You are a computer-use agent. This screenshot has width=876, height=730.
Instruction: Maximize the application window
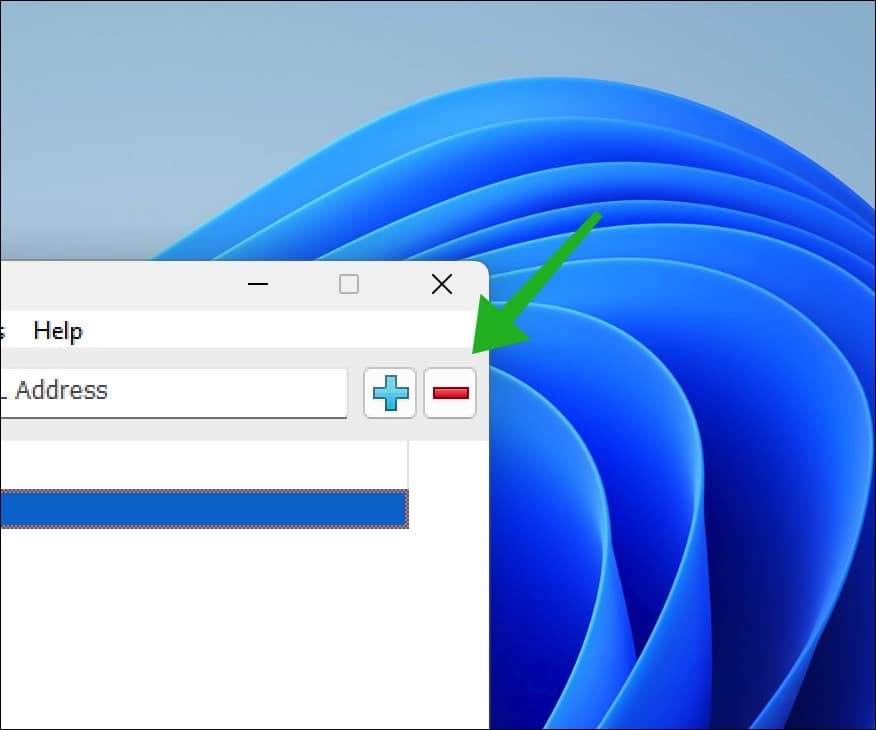(349, 284)
